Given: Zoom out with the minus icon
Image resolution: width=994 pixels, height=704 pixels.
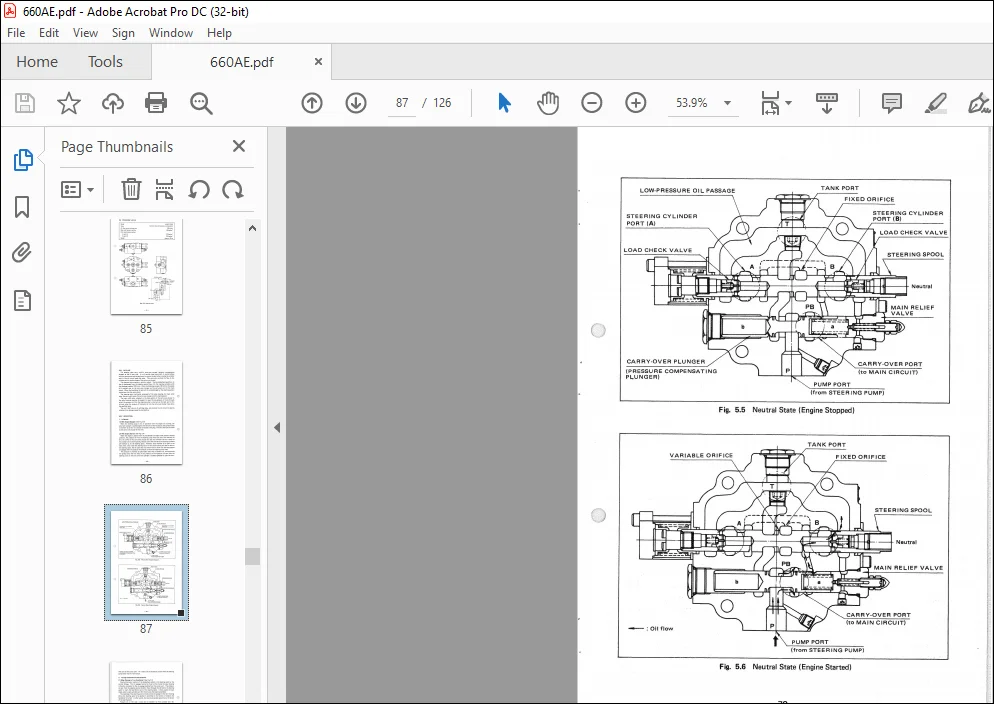Looking at the screenshot, I should [591, 103].
